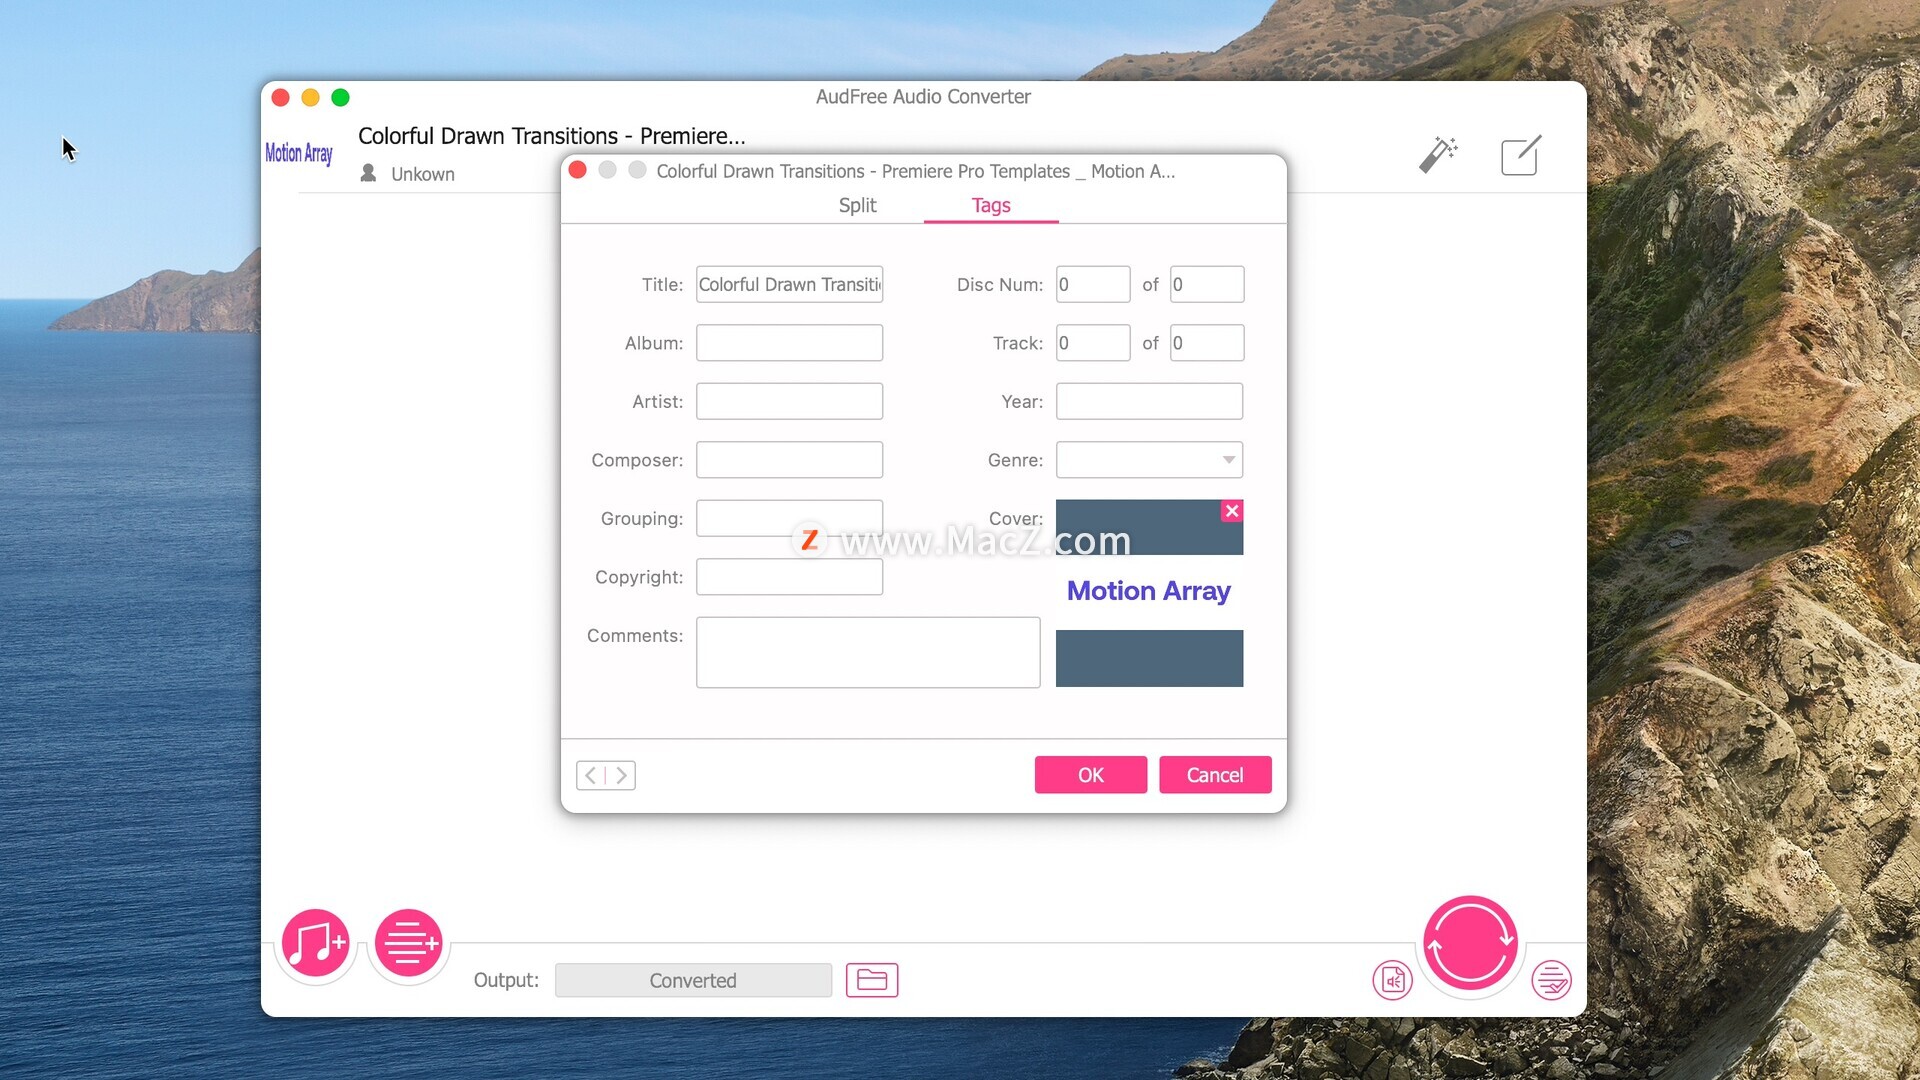This screenshot has height=1080, width=1920.
Task: Click the add playlist menu button
Action: tap(408, 942)
